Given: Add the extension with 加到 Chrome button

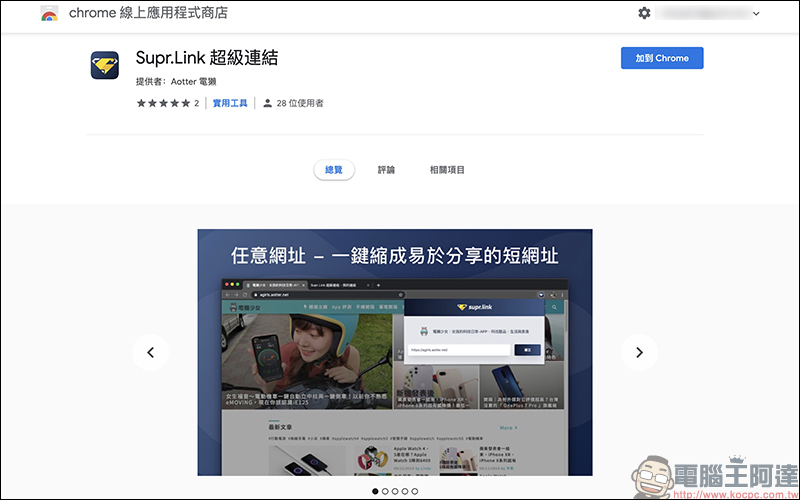Looking at the screenshot, I should coord(662,58).
